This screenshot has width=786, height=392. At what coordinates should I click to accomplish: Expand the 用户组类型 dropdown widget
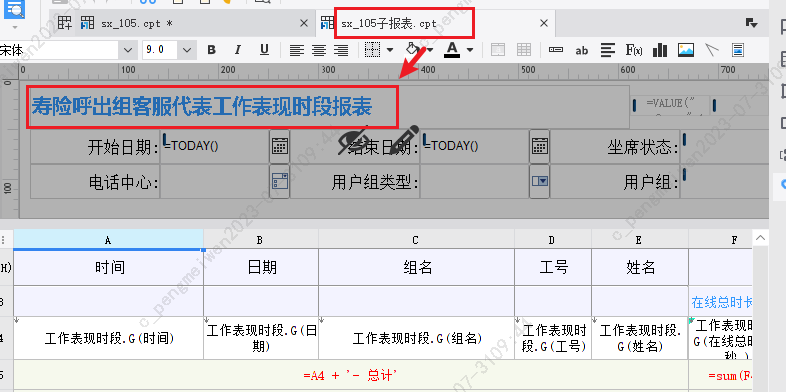[x=540, y=181]
